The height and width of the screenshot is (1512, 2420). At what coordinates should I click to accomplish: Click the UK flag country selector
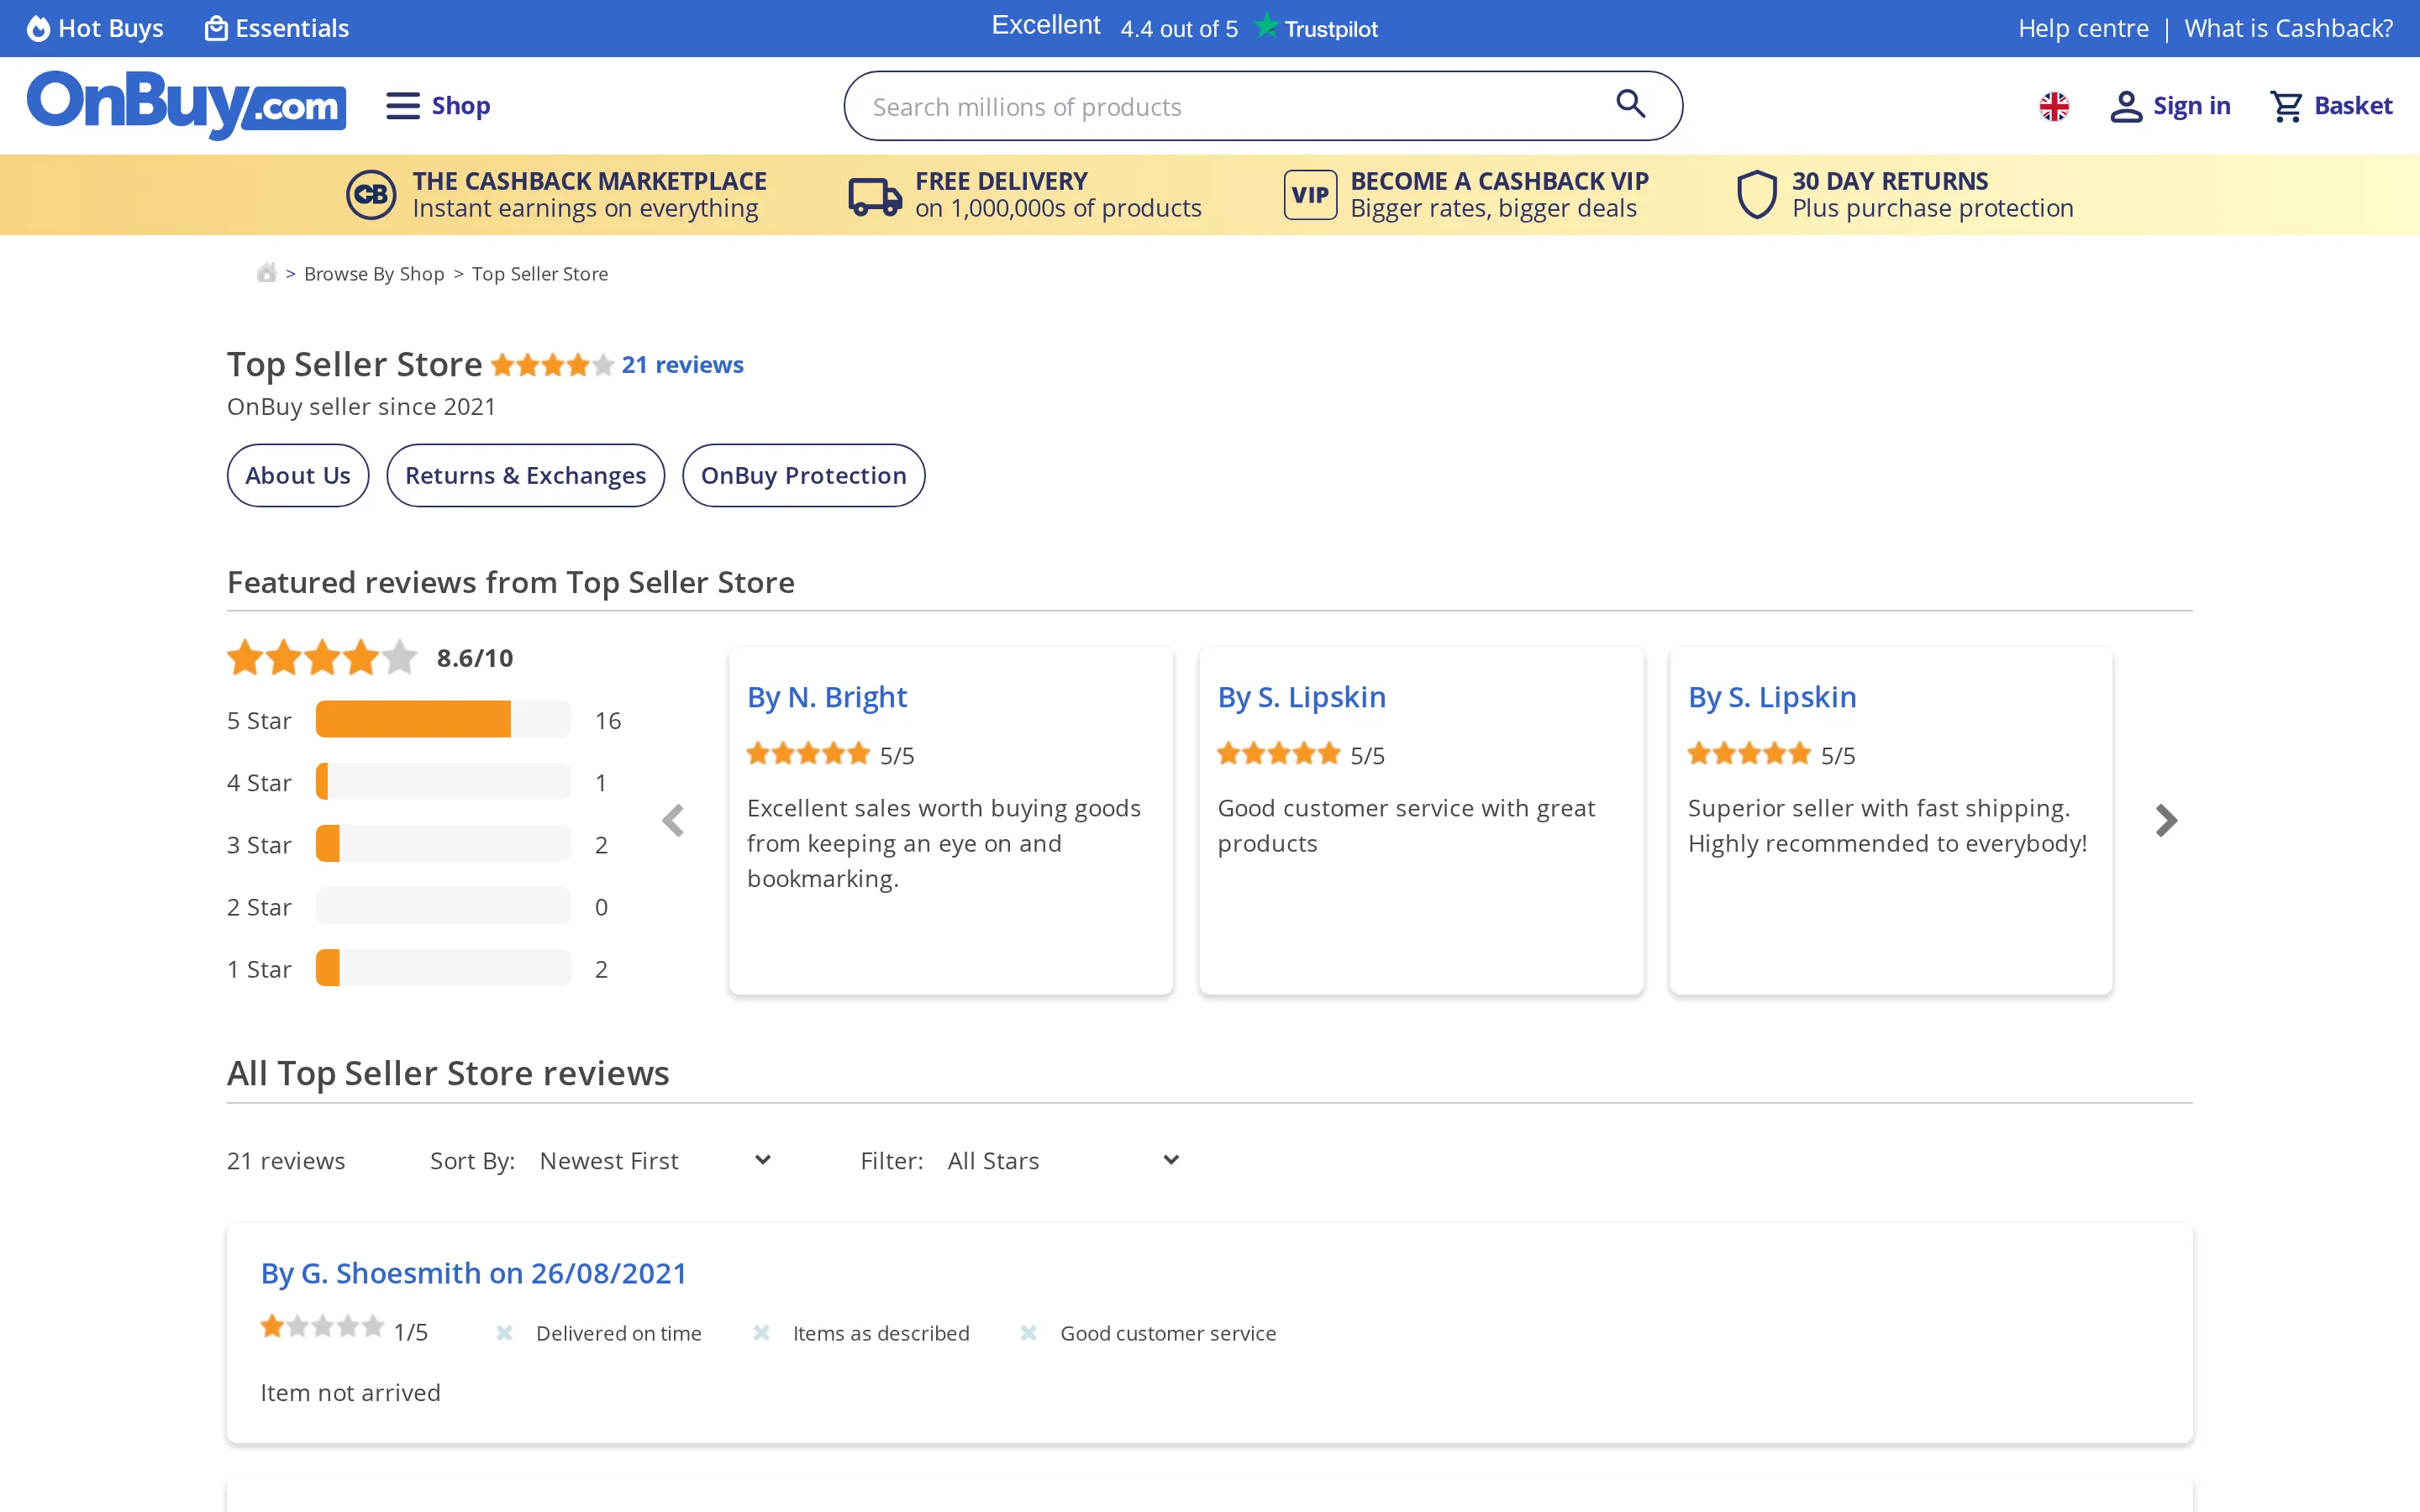point(2054,106)
